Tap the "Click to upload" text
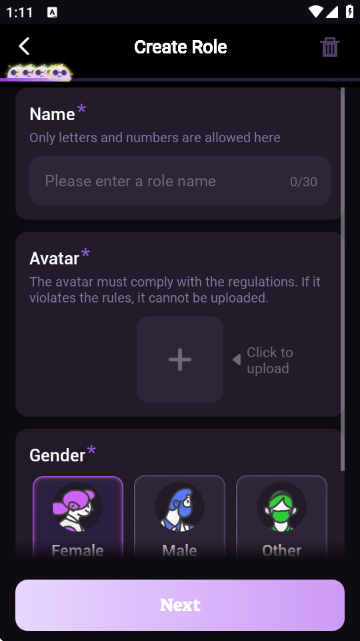The width and height of the screenshot is (360, 641). coord(270,360)
